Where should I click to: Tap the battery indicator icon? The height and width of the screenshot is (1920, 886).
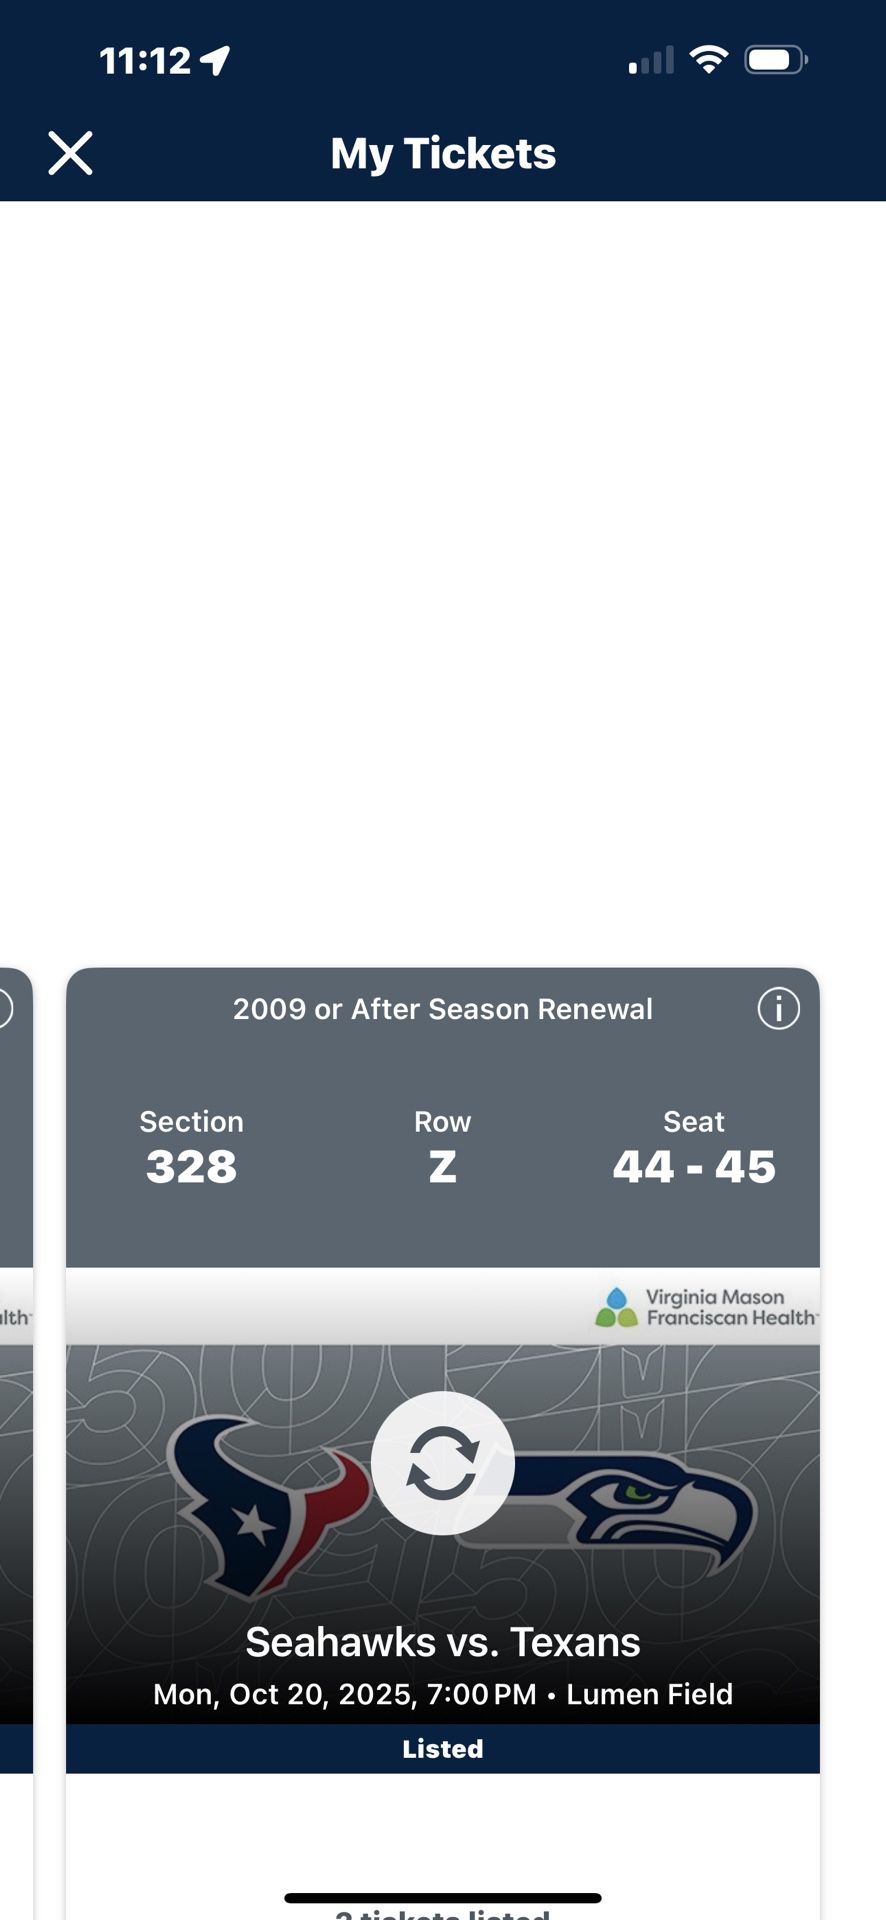point(775,60)
